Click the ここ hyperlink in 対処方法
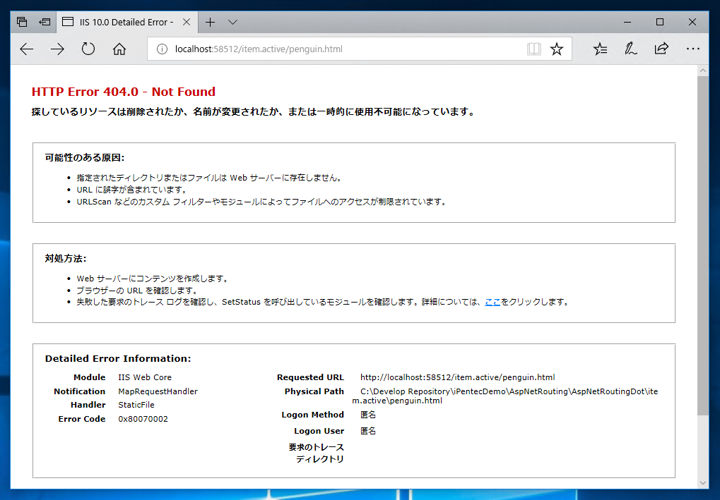This screenshot has height=500, width=720. [493, 302]
